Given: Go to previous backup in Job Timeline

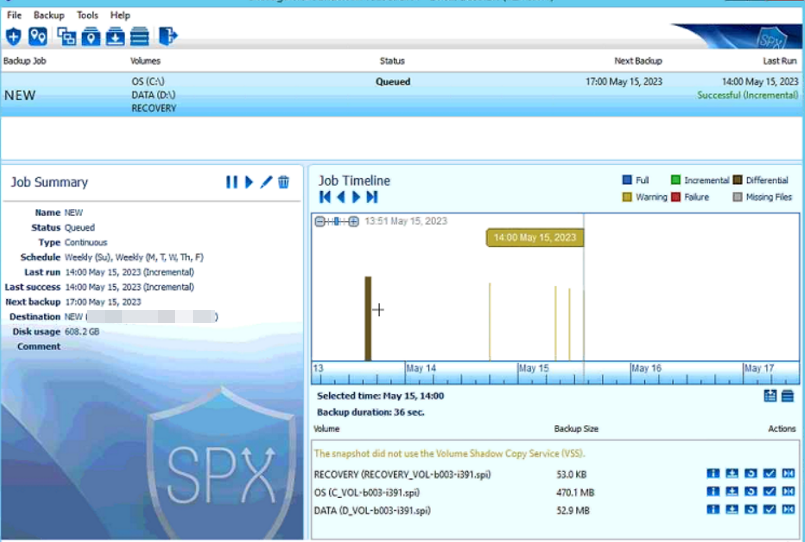Looking at the screenshot, I should coord(341,197).
